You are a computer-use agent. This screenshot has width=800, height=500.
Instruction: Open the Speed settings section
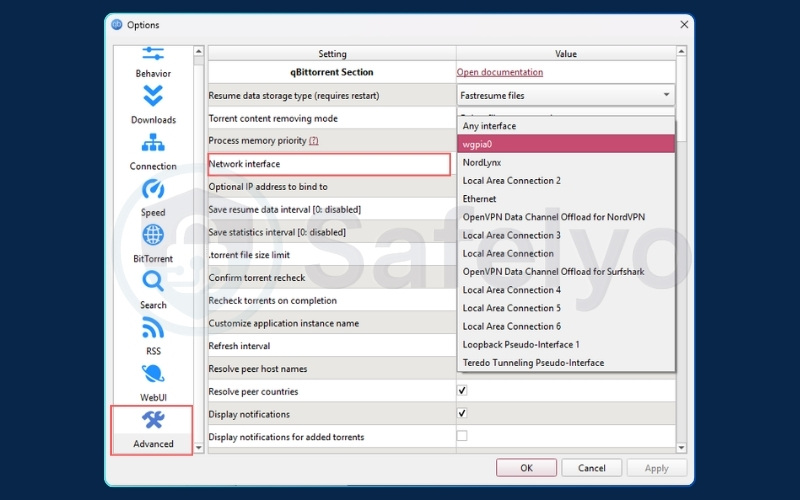153,197
